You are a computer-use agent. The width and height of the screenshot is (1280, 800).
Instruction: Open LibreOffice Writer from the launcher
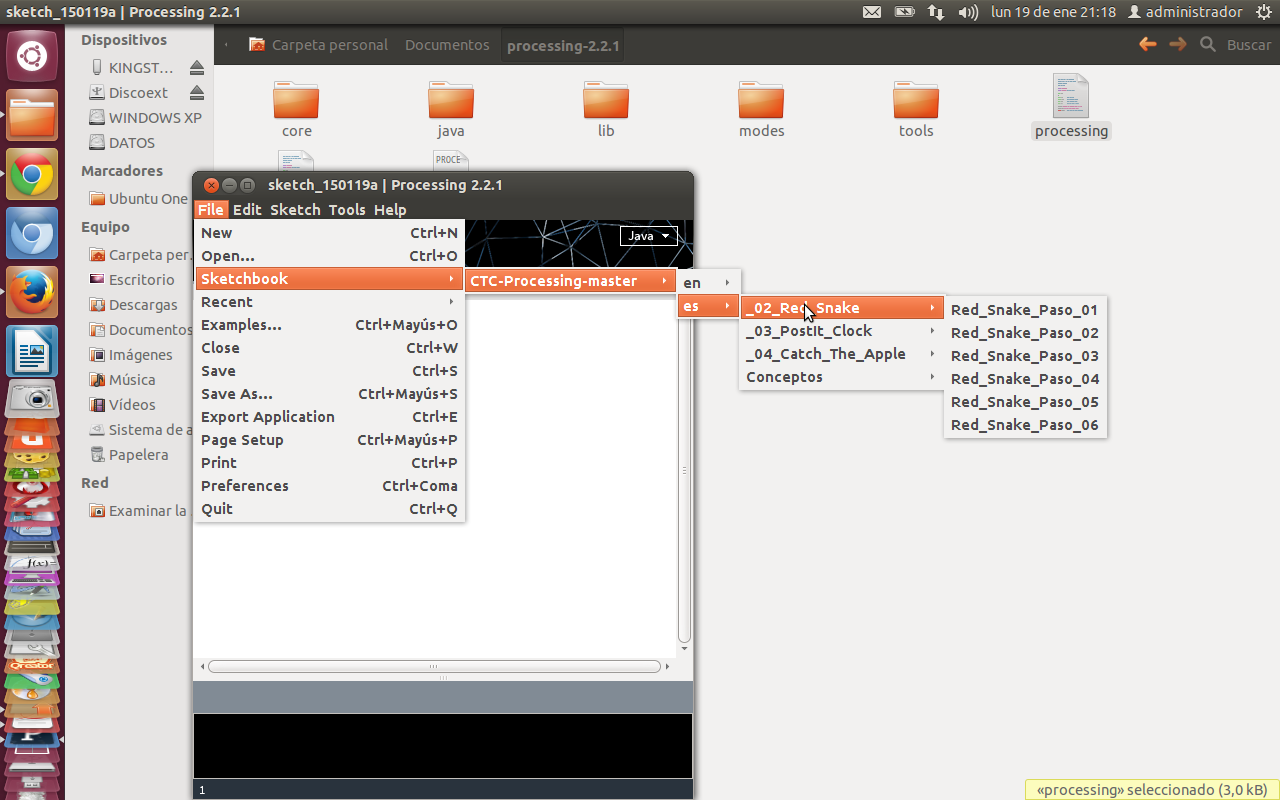32,352
